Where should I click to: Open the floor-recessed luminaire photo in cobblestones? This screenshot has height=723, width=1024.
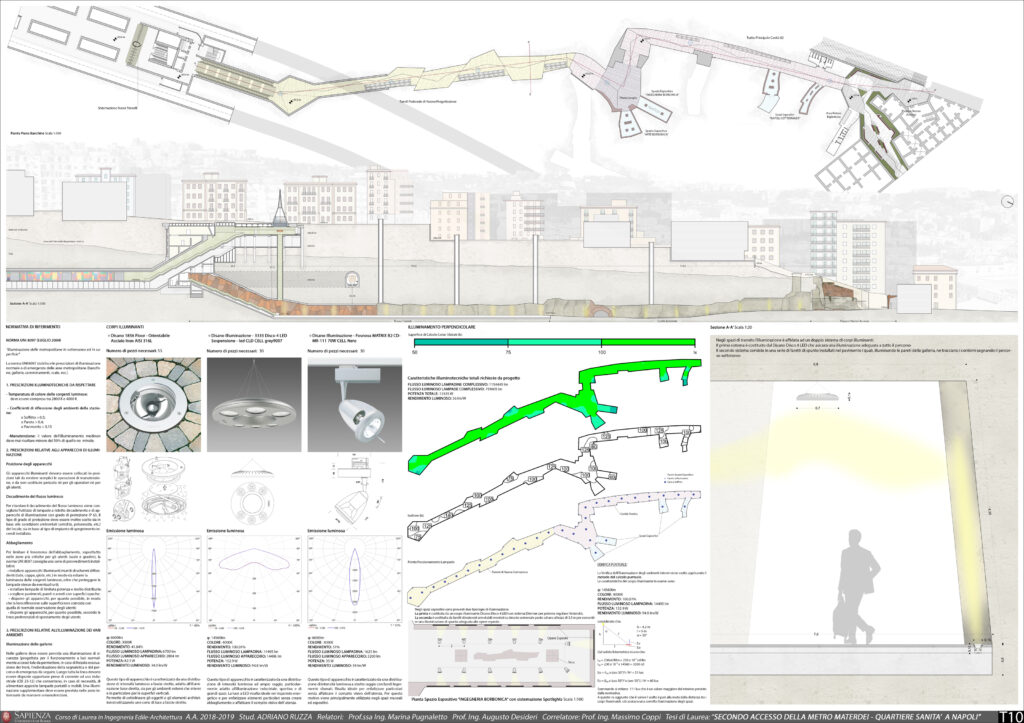(153, 405)
